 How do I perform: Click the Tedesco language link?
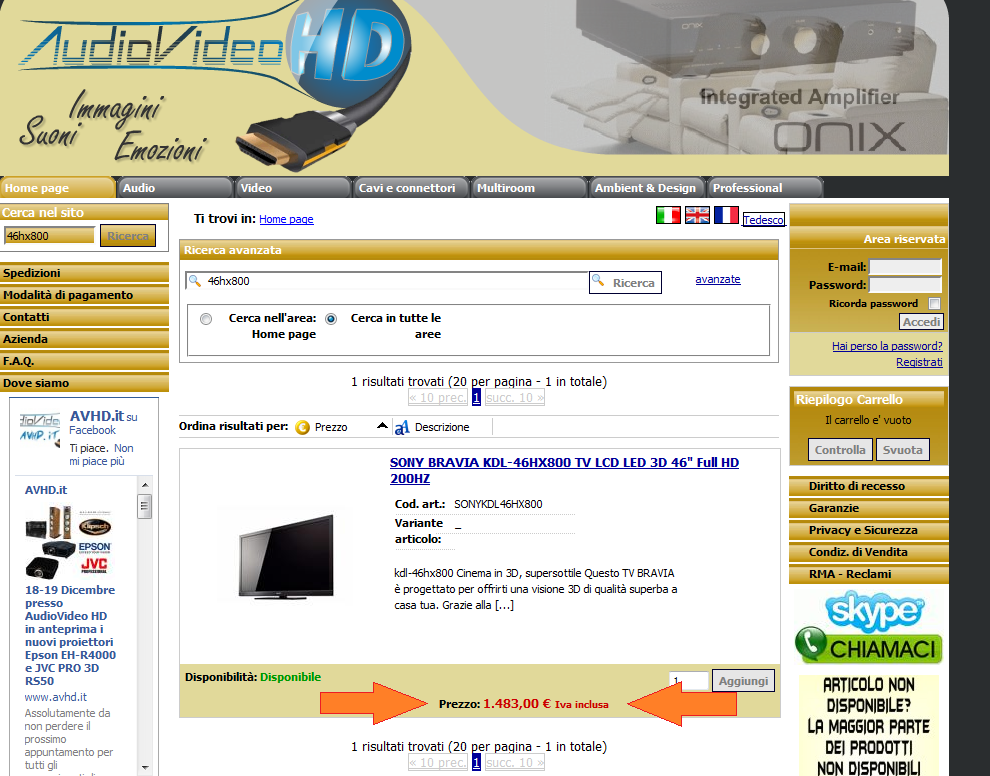tap(763, 220)
